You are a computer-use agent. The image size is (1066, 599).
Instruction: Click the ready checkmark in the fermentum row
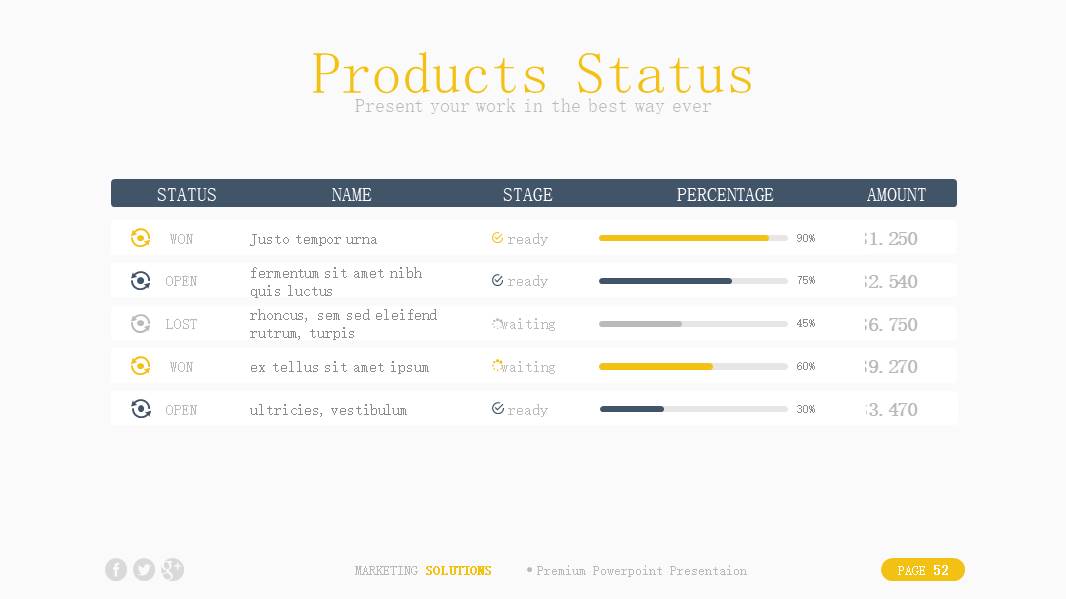[497, 281]
